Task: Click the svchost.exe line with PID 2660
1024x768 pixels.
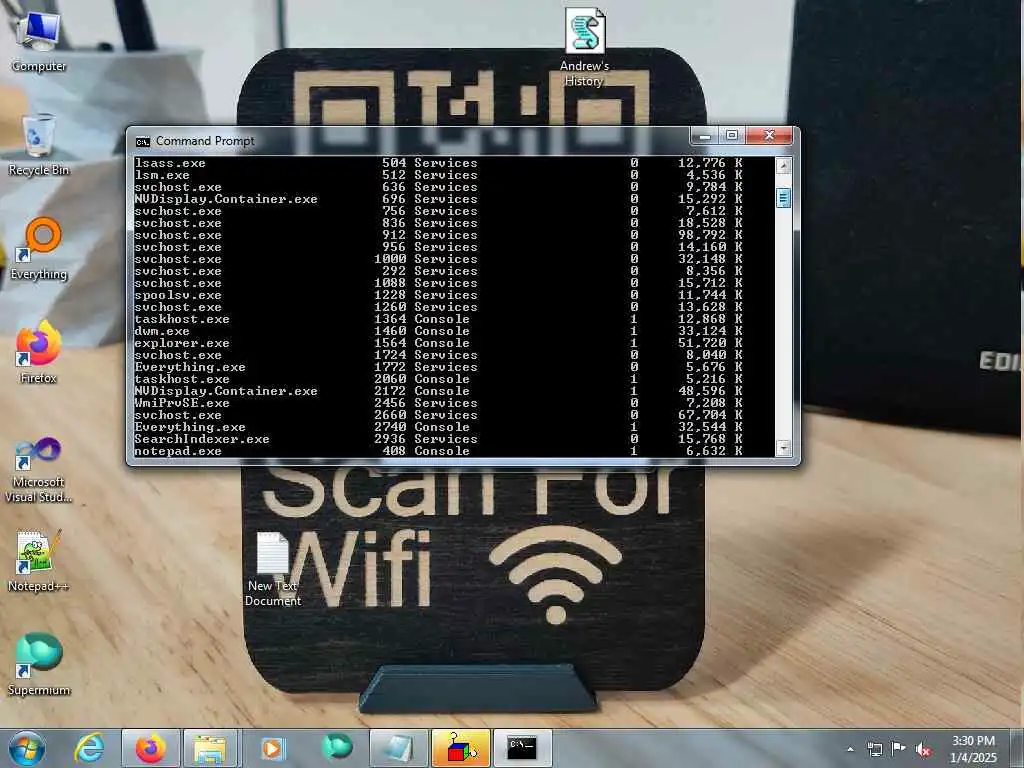Action: coord(438,415)
